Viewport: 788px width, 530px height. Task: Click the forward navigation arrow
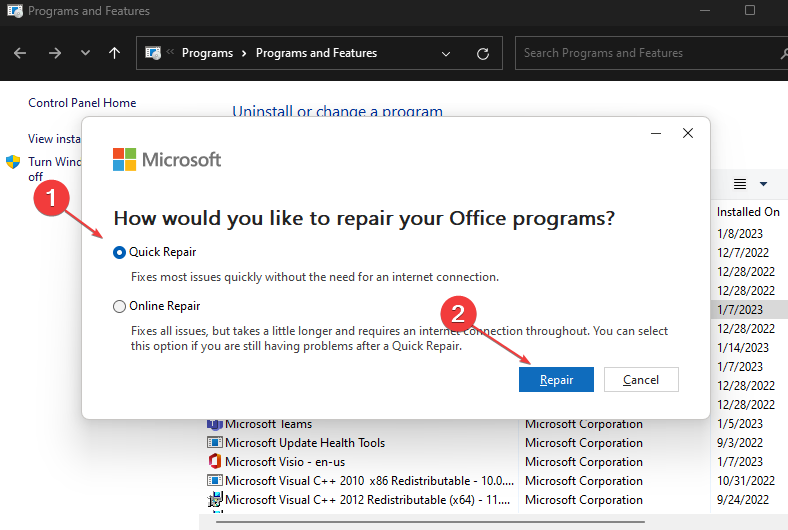tap(54, 53)
